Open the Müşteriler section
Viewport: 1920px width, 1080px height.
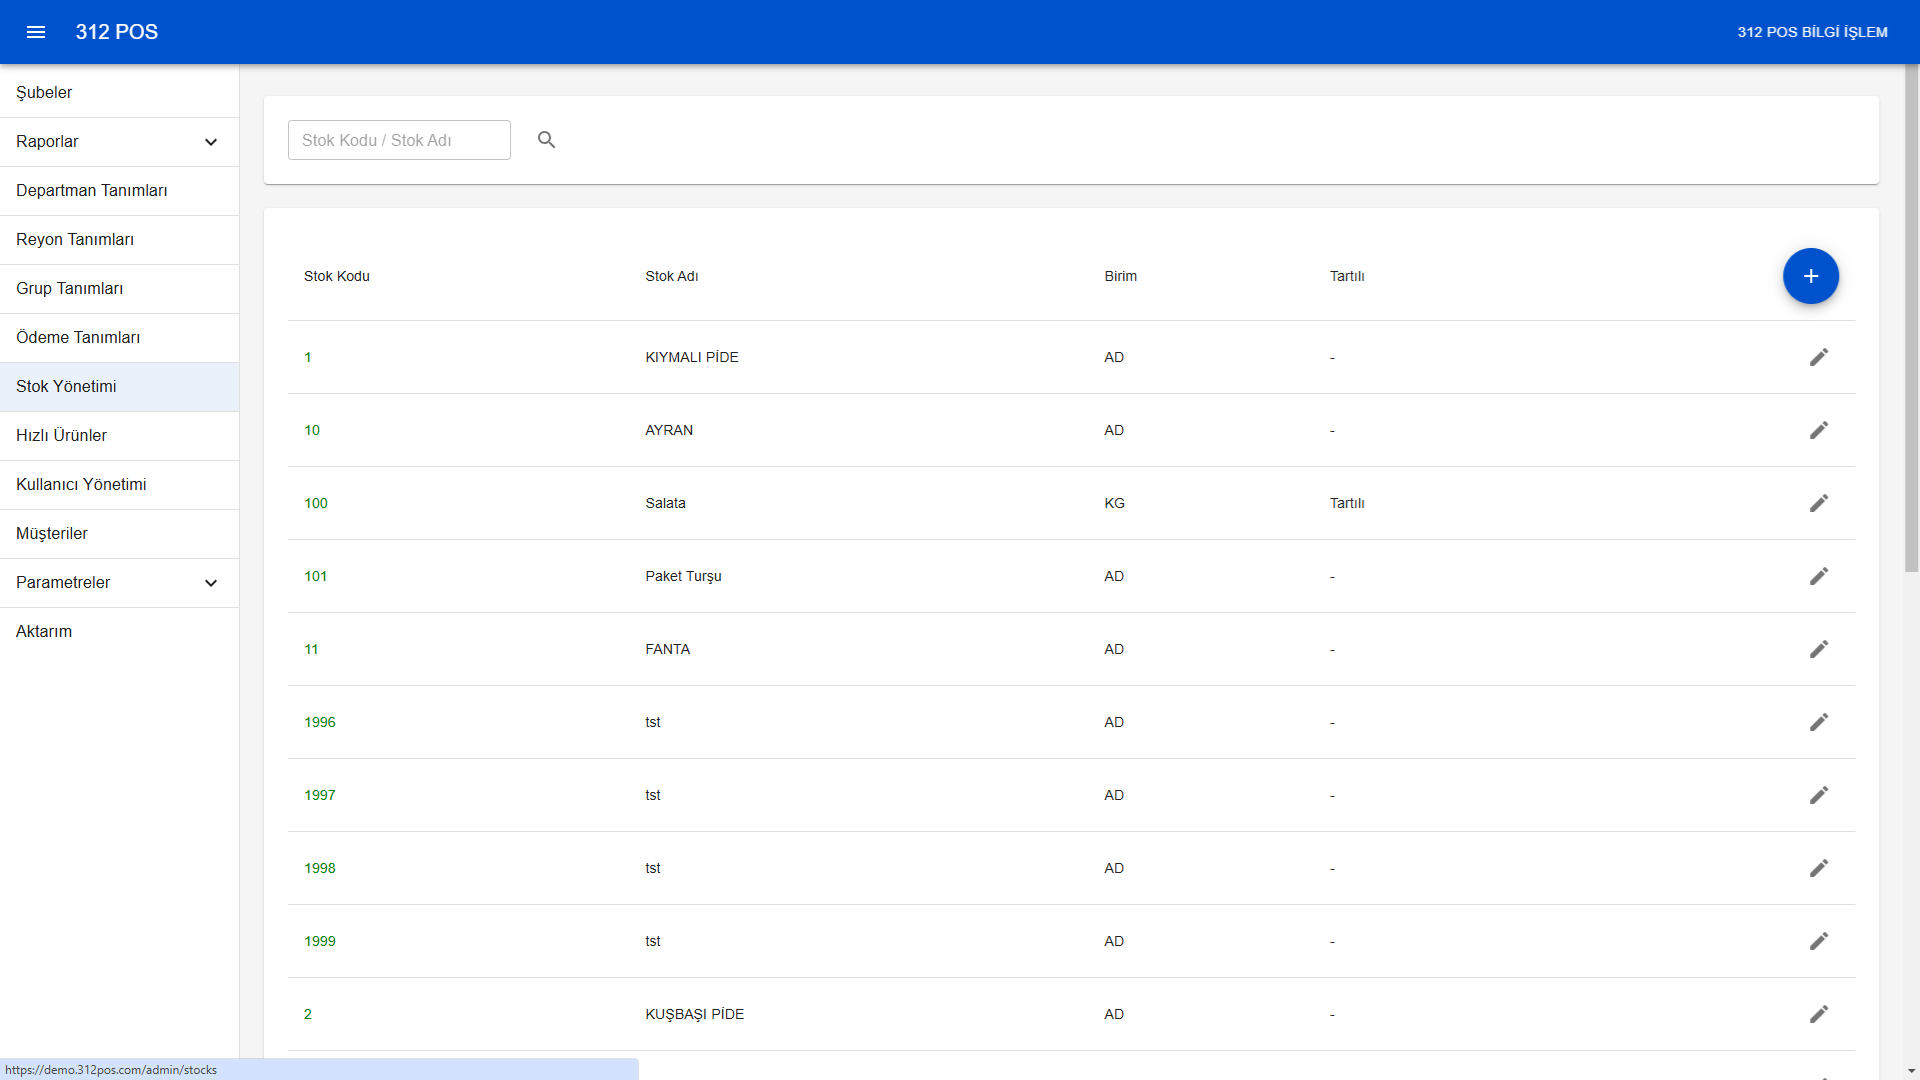click(52, 533)
